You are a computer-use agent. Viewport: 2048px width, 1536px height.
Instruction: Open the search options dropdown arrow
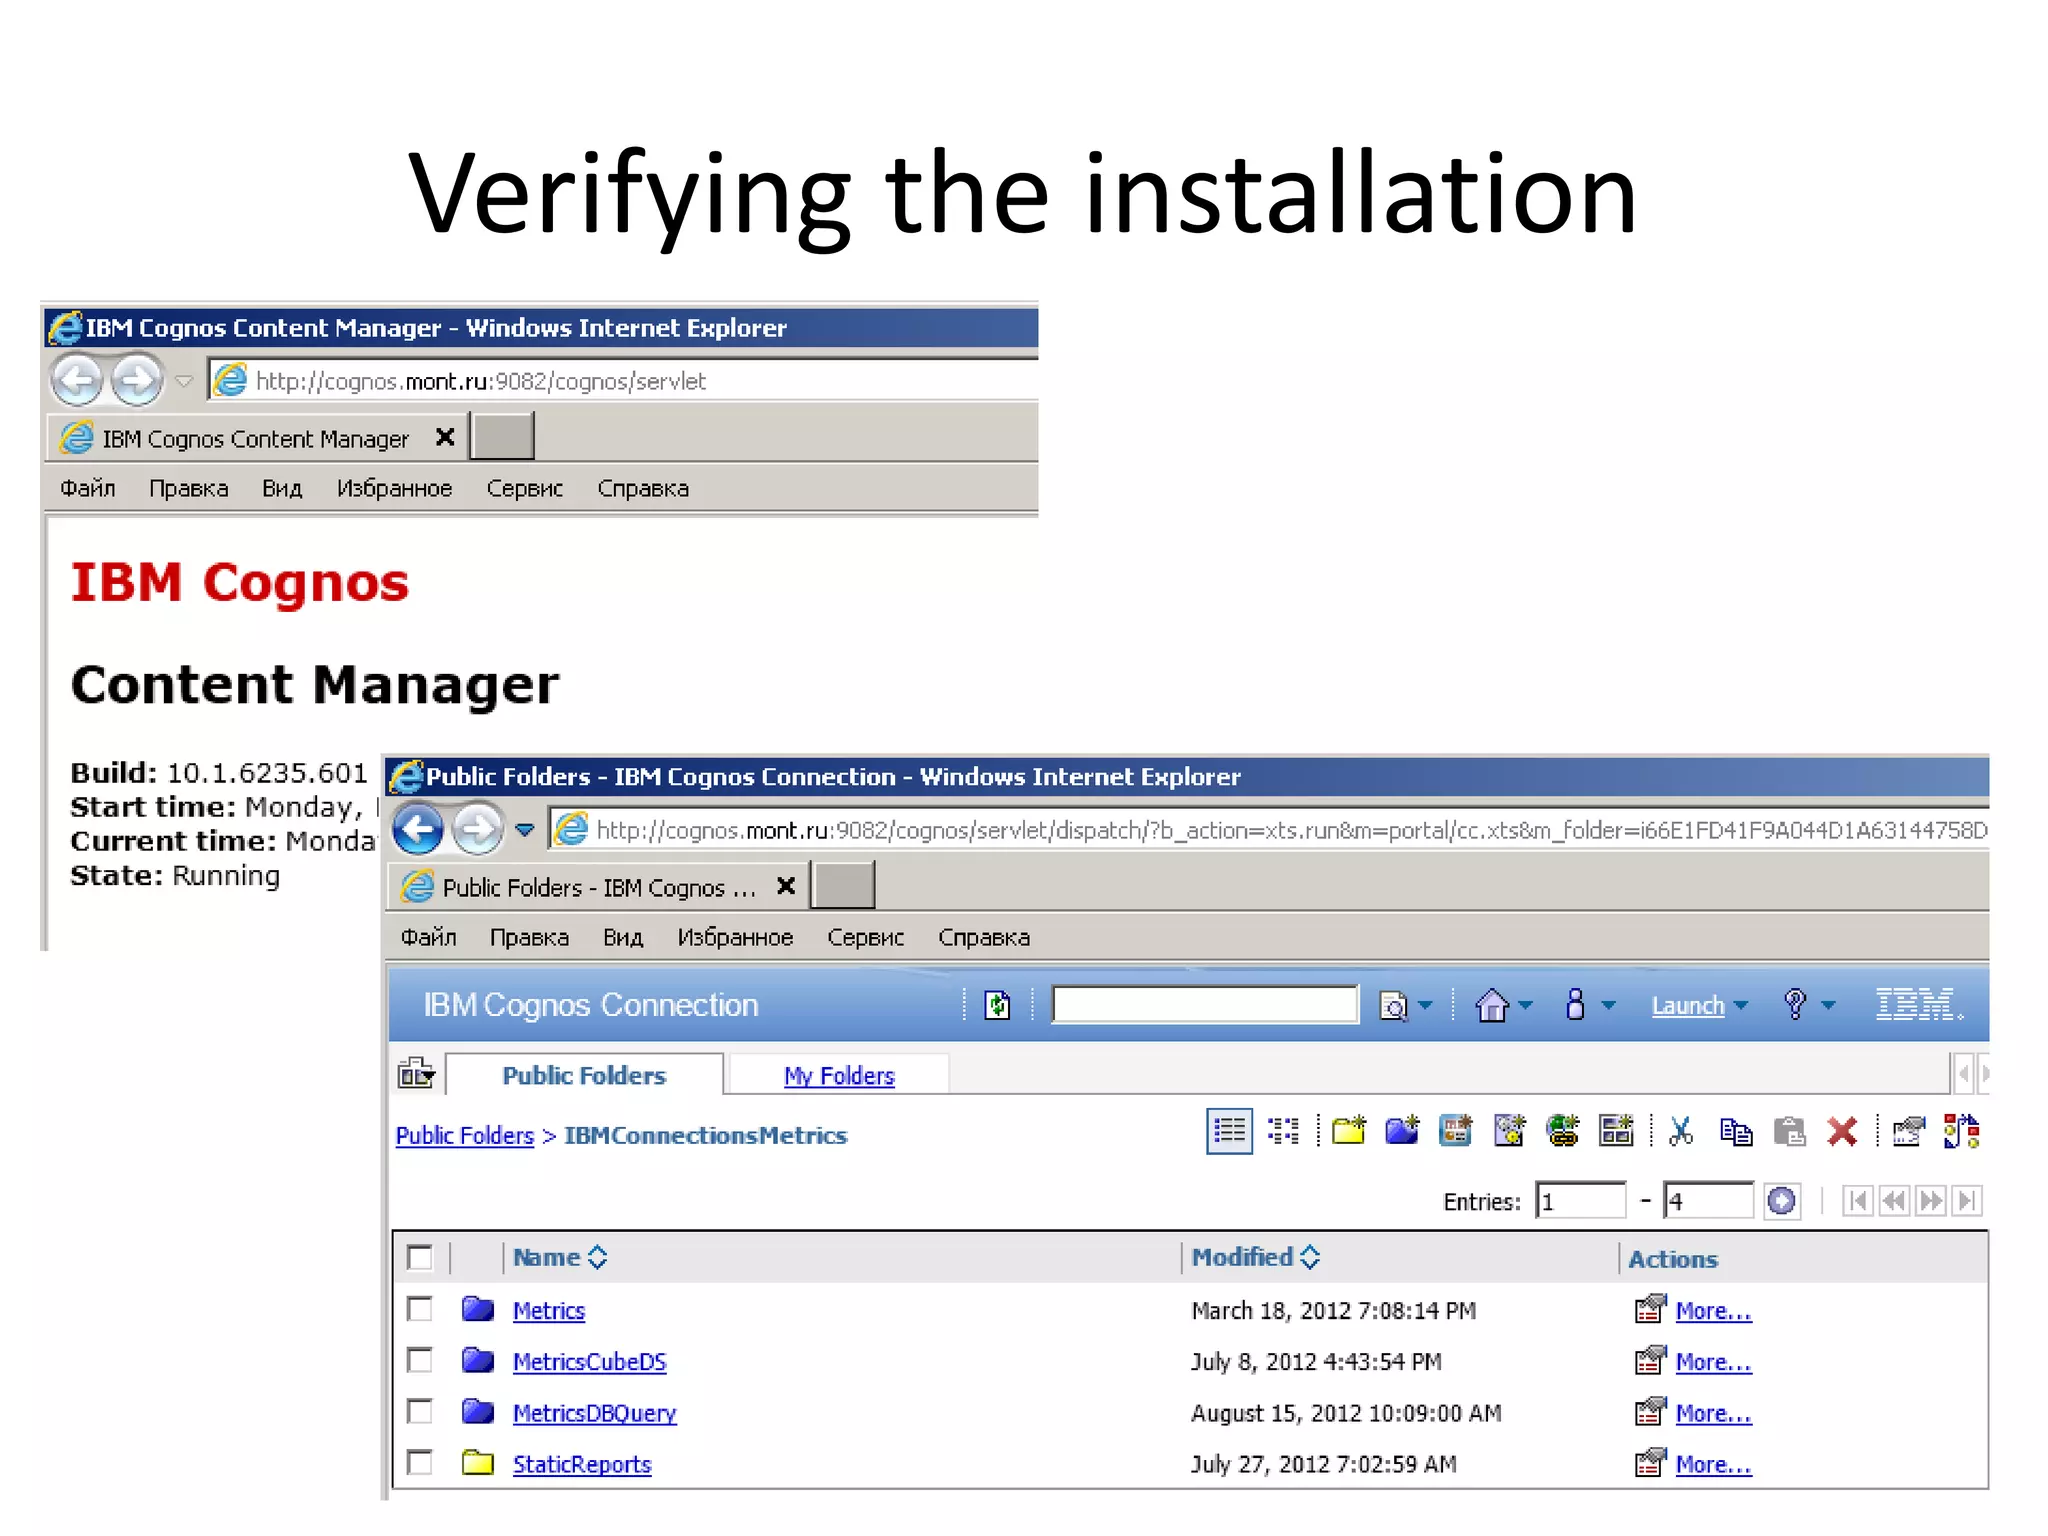point(1425,1006)
